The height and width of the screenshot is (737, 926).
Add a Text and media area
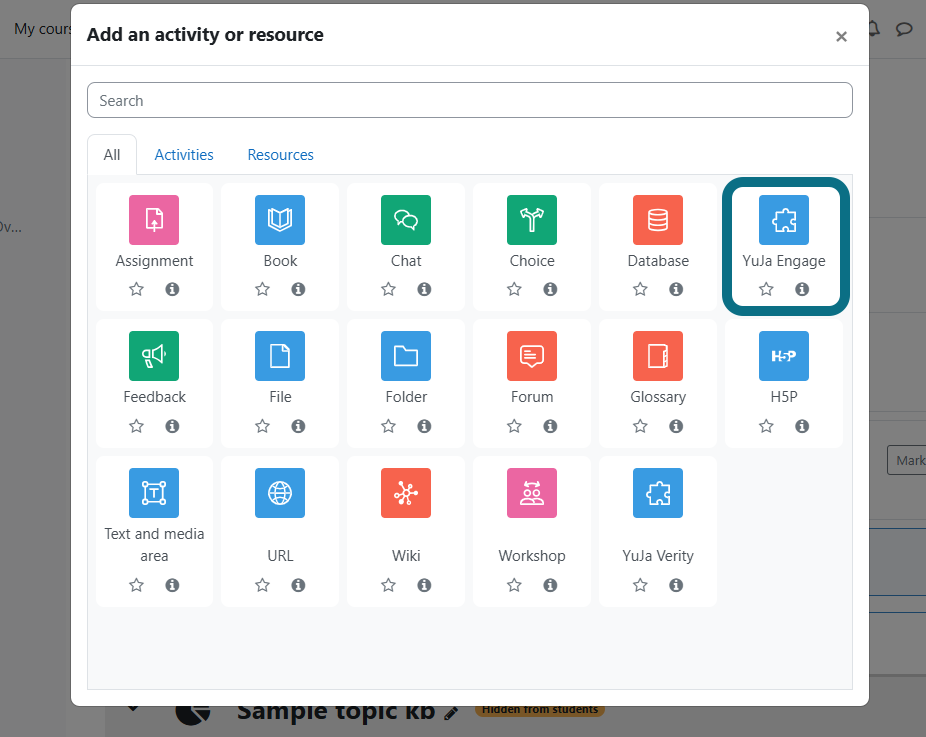pyautogui.click(x=154, y=493)
